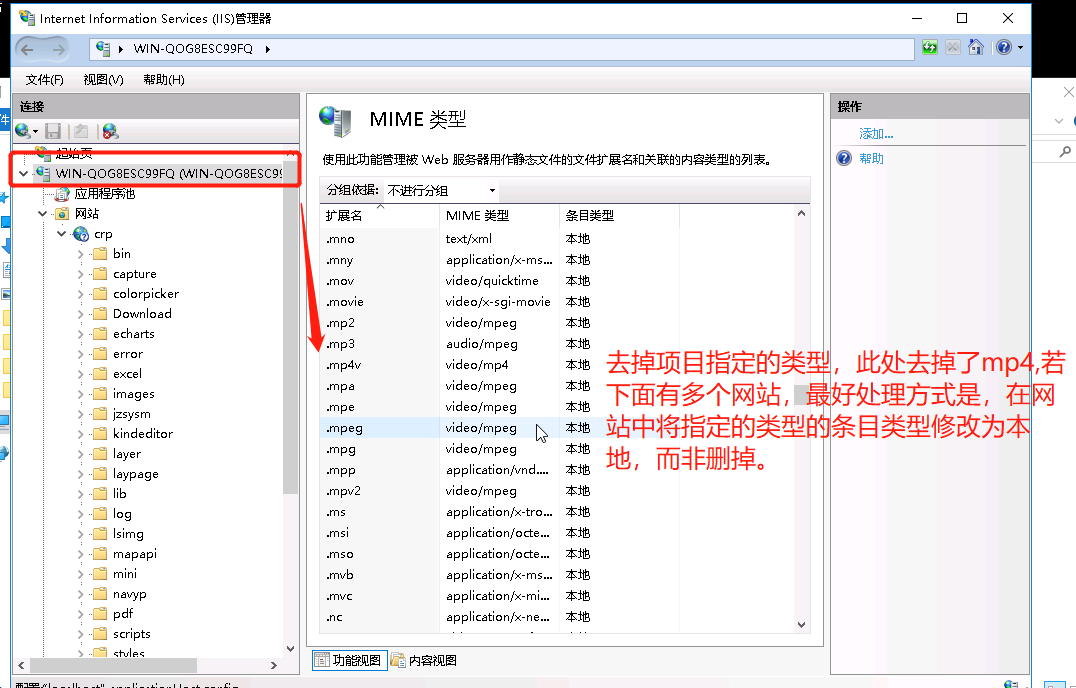Image resolution: width=1076 pixels, height=688 pixels.
Task: Click the Save connection icon in Connections pane
Action: coord(52,131)
